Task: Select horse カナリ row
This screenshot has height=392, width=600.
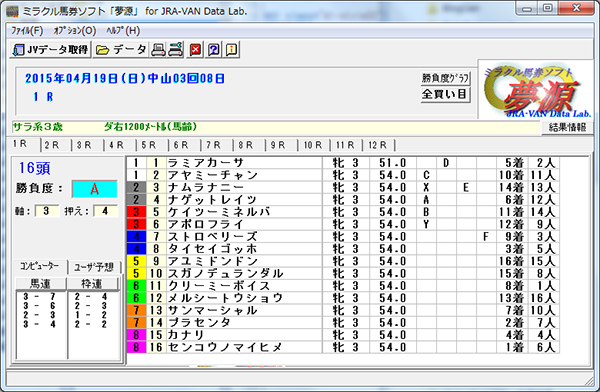Action: (x=342, y=335)
